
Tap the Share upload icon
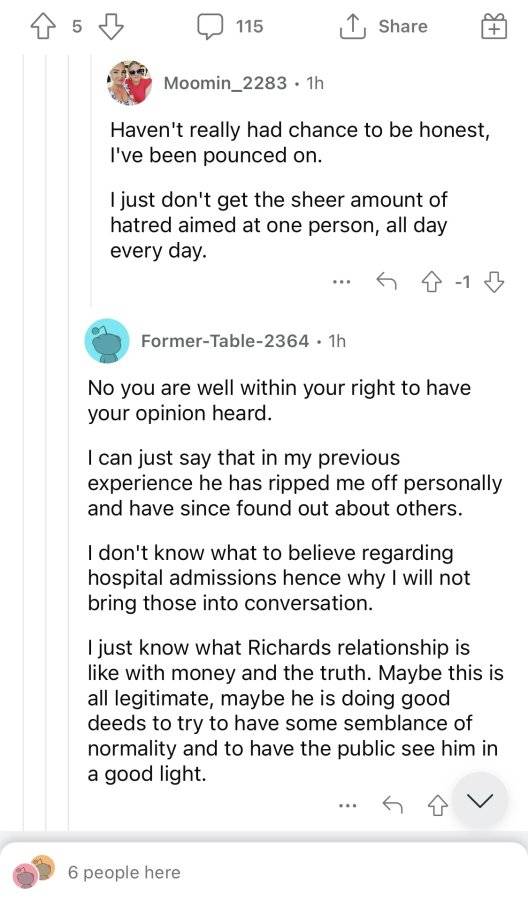pyautogui.click(x=353, y=26)
